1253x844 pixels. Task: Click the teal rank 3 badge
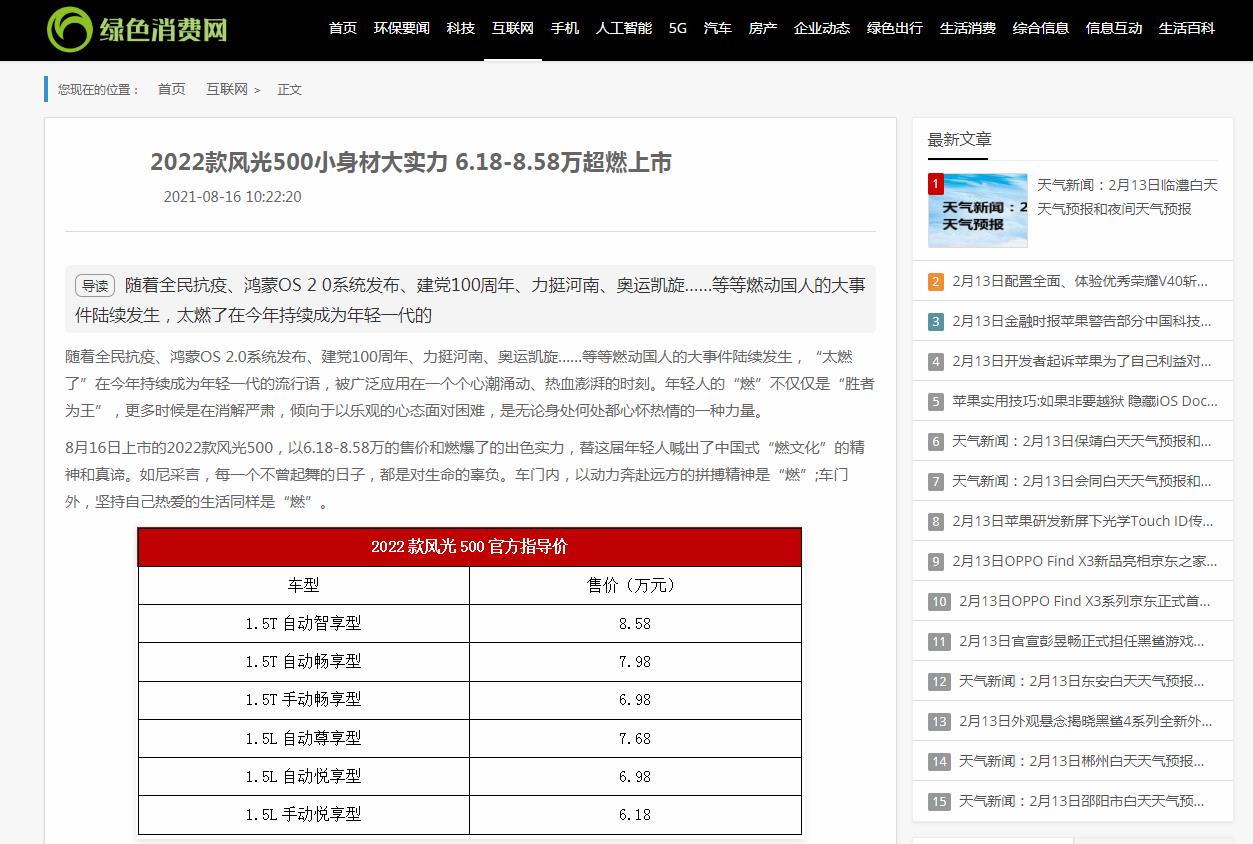(936, 322)
